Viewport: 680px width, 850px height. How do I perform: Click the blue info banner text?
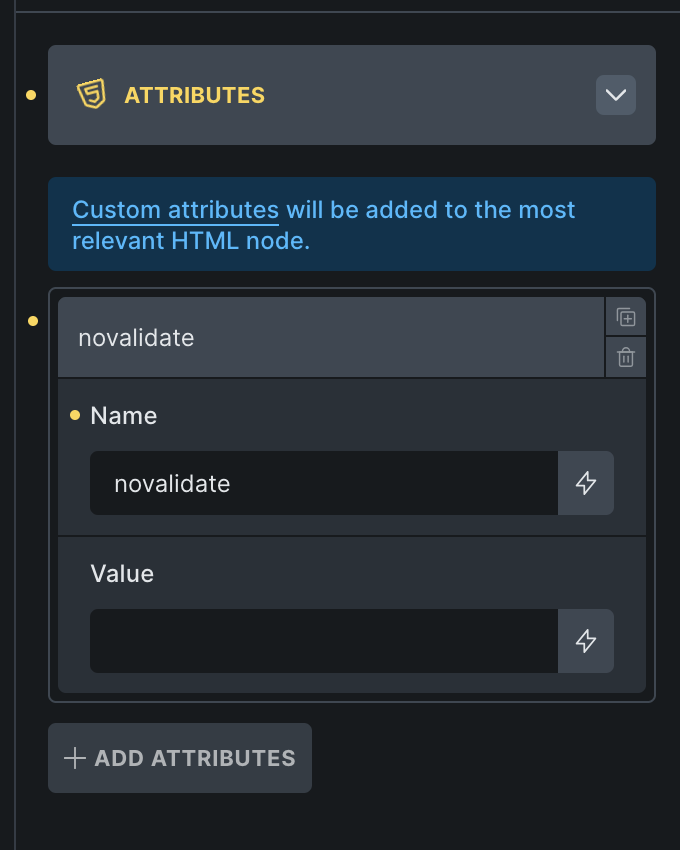(x=430, y=210)
